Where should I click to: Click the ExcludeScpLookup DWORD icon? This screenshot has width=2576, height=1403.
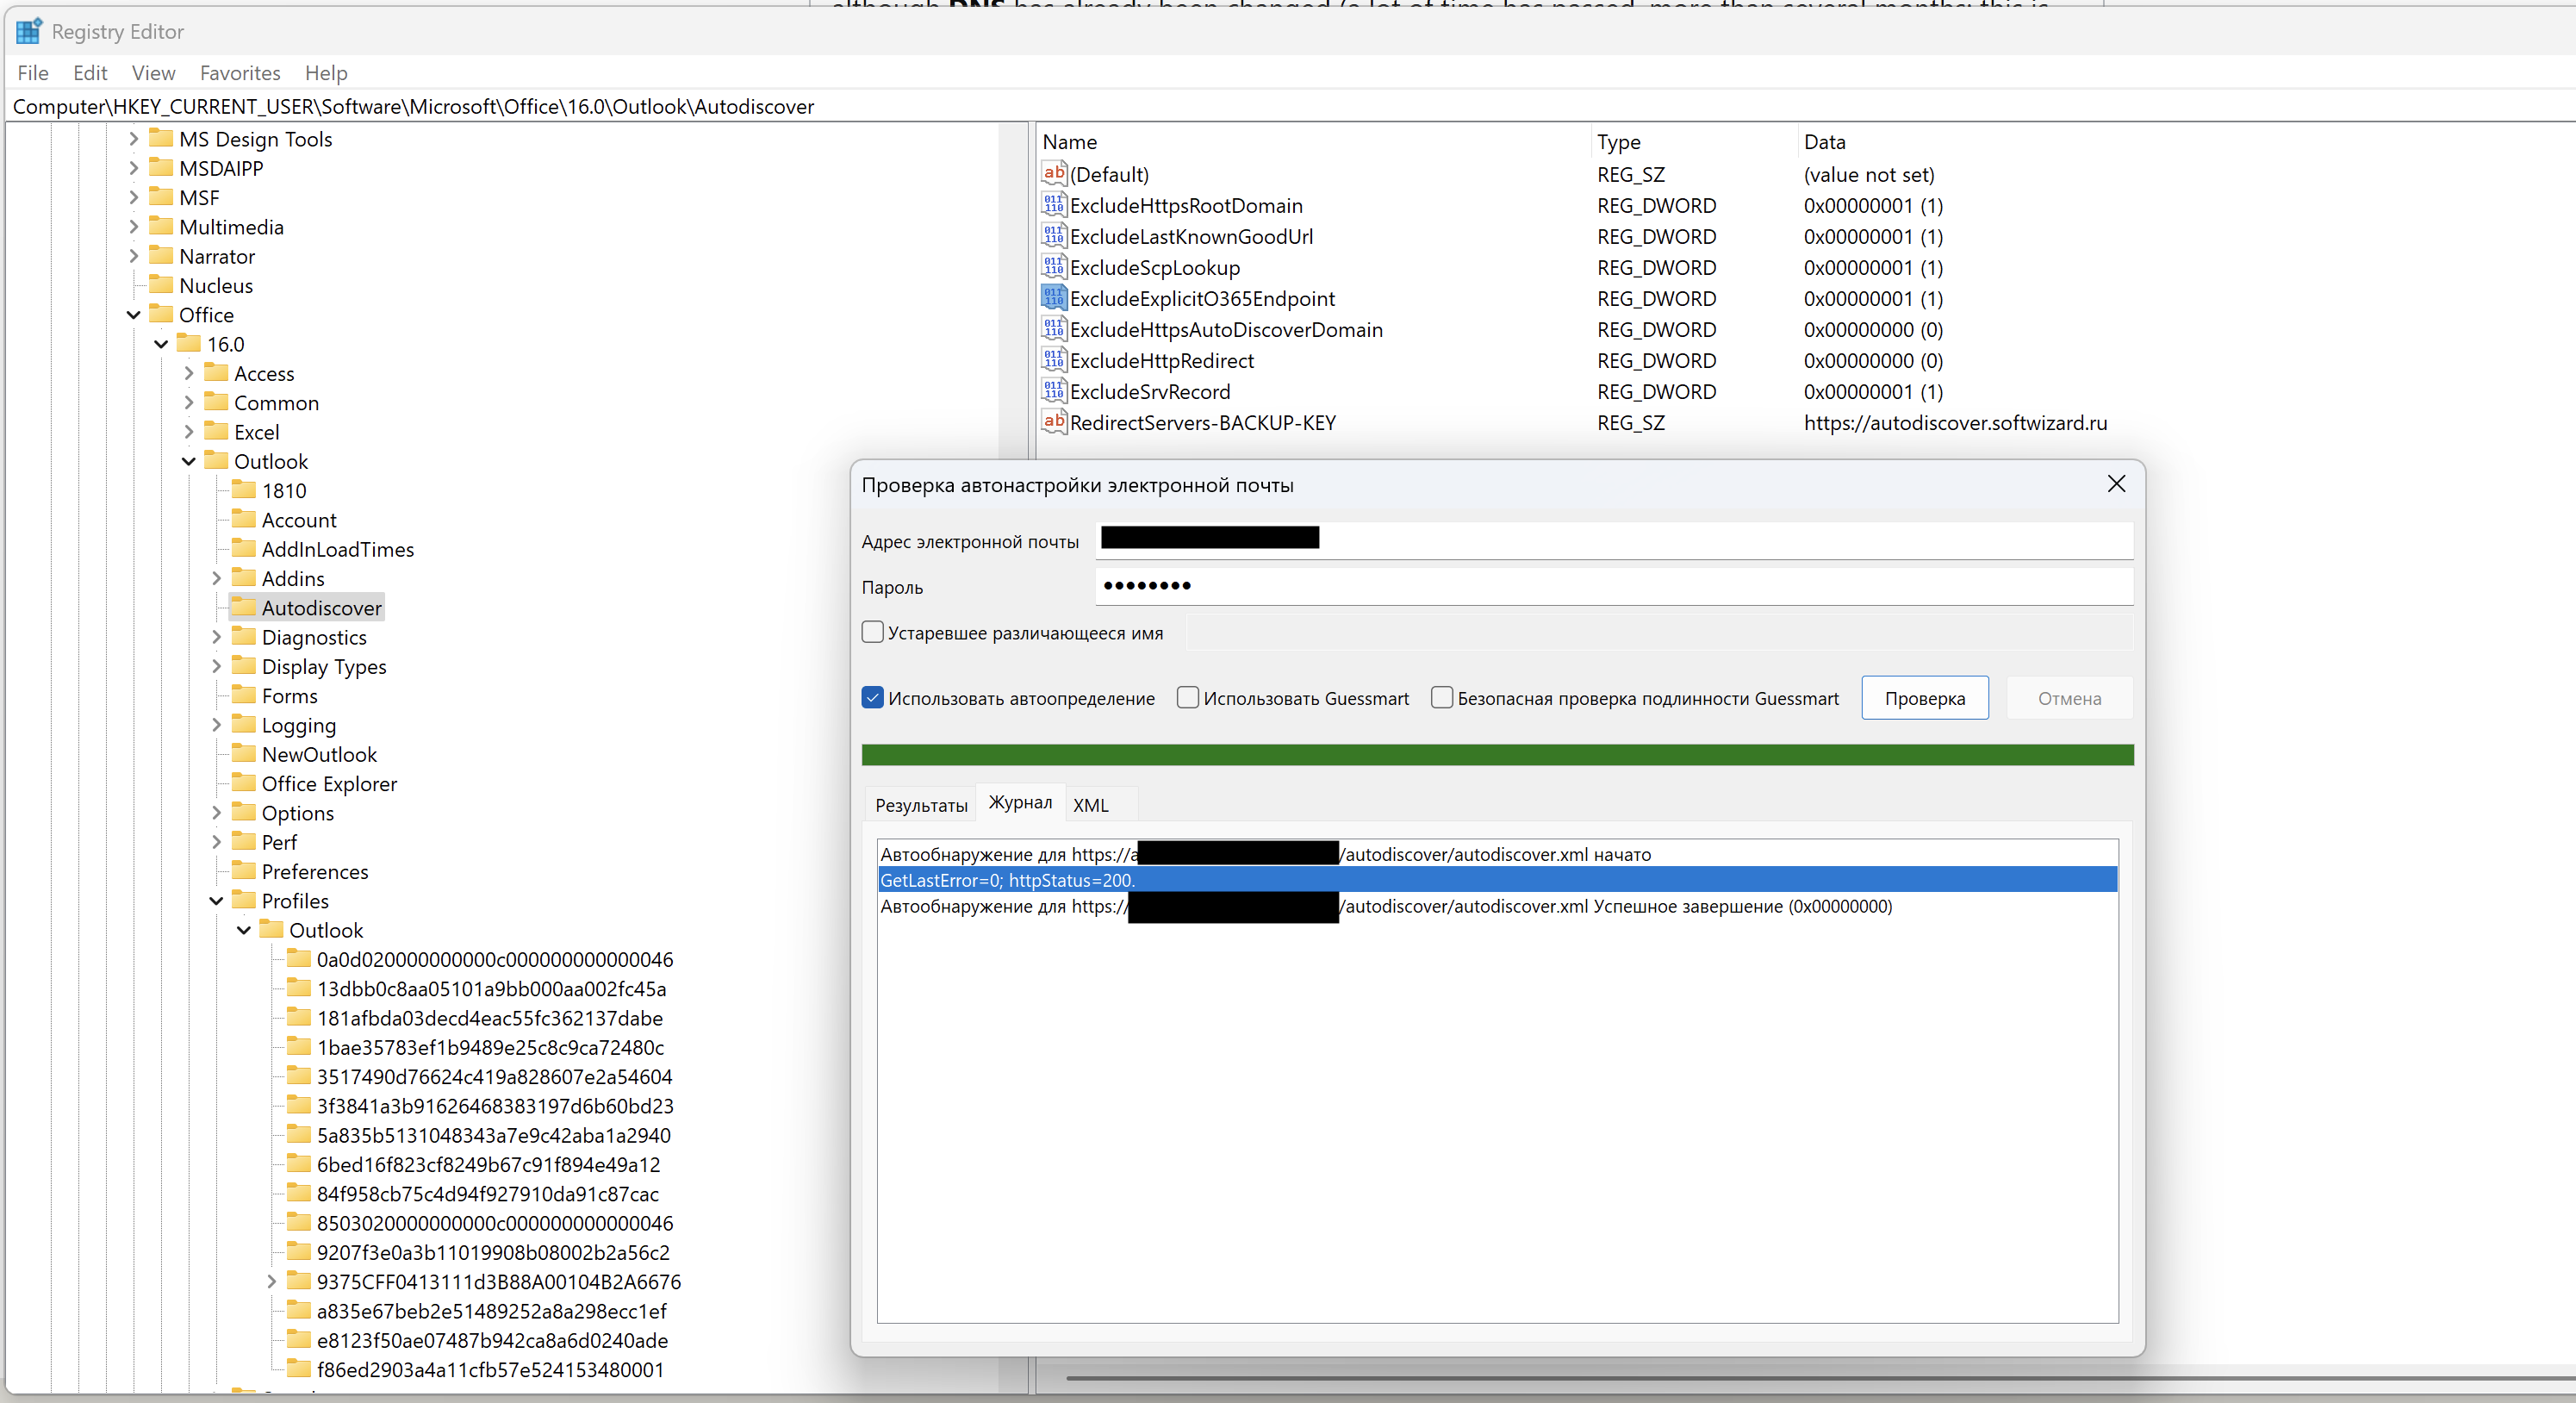1053,267
